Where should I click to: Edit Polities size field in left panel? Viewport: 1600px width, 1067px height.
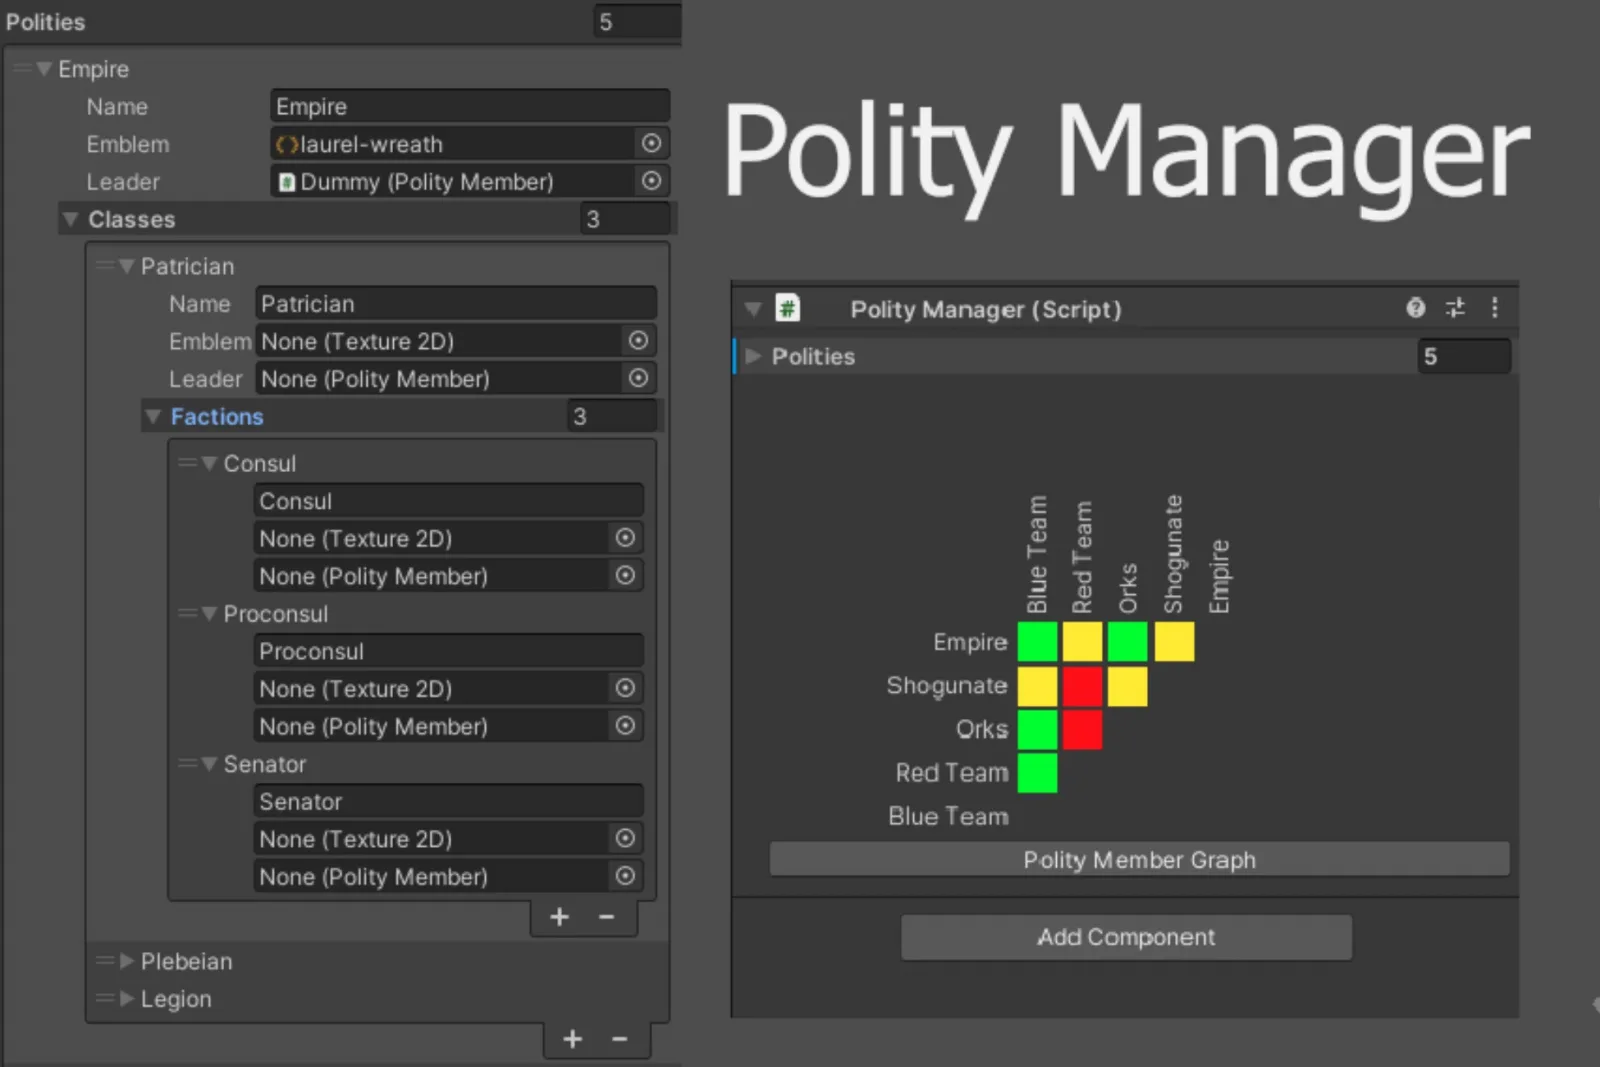tap(637, 21)
